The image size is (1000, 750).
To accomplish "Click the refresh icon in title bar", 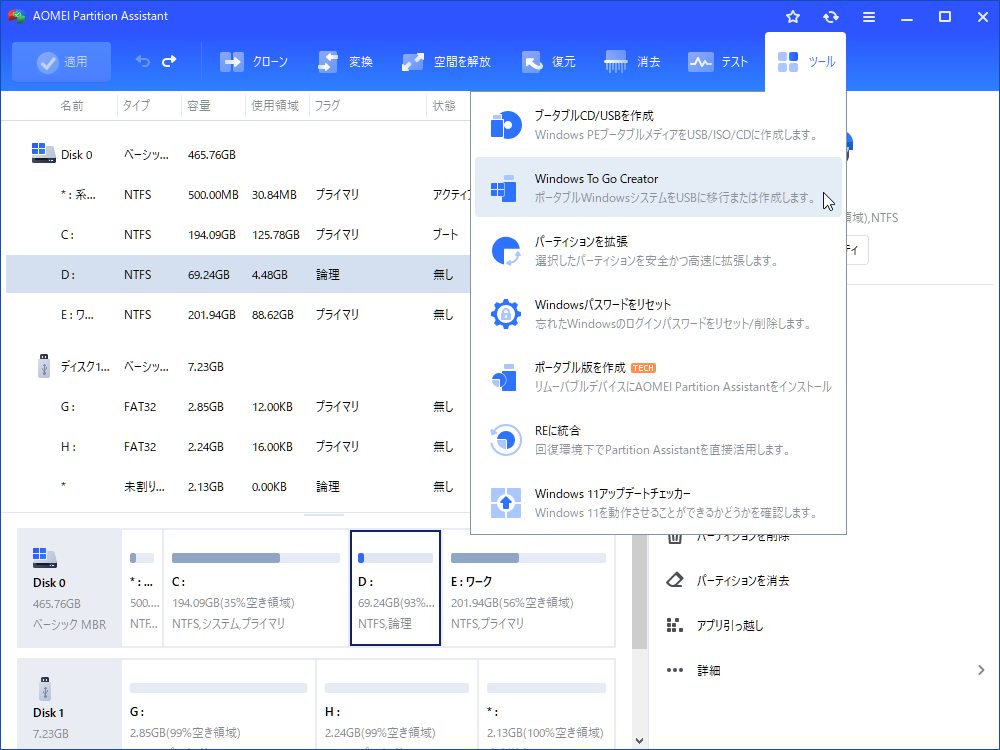I will point(831,17).
